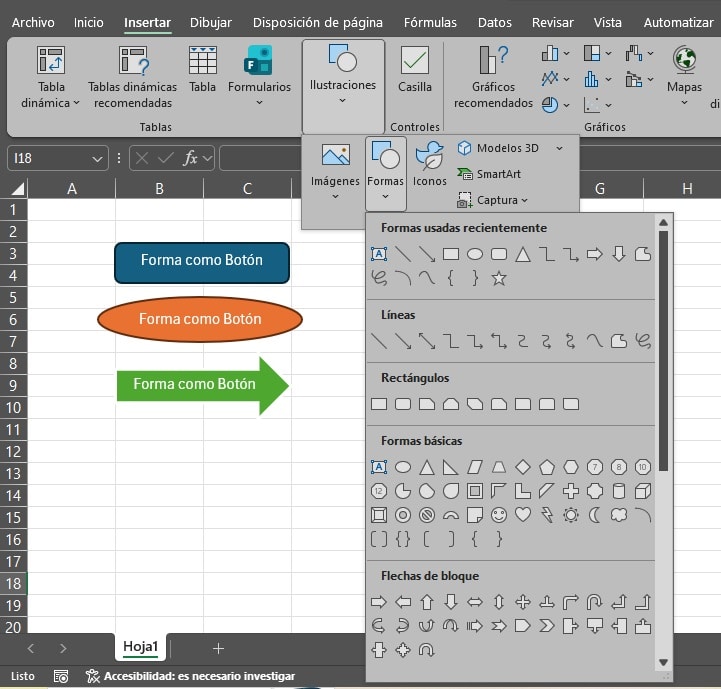Open the Disposición de página tab

317,23
